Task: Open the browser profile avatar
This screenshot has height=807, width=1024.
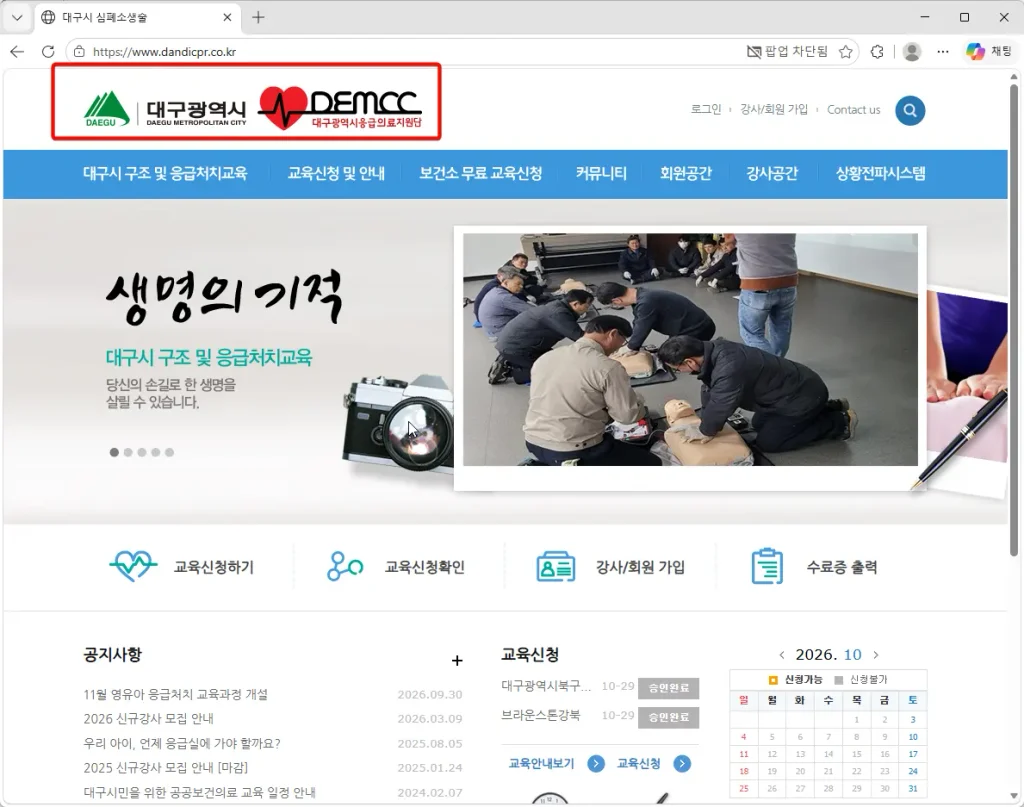Action: pyautogui.click(x=912, y=52)
